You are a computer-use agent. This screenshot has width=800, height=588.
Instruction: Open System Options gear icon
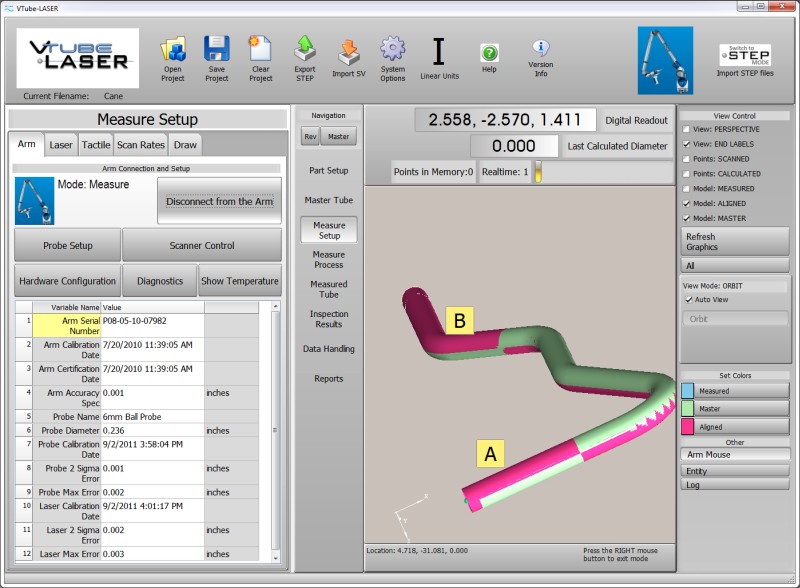coord(393,50)
